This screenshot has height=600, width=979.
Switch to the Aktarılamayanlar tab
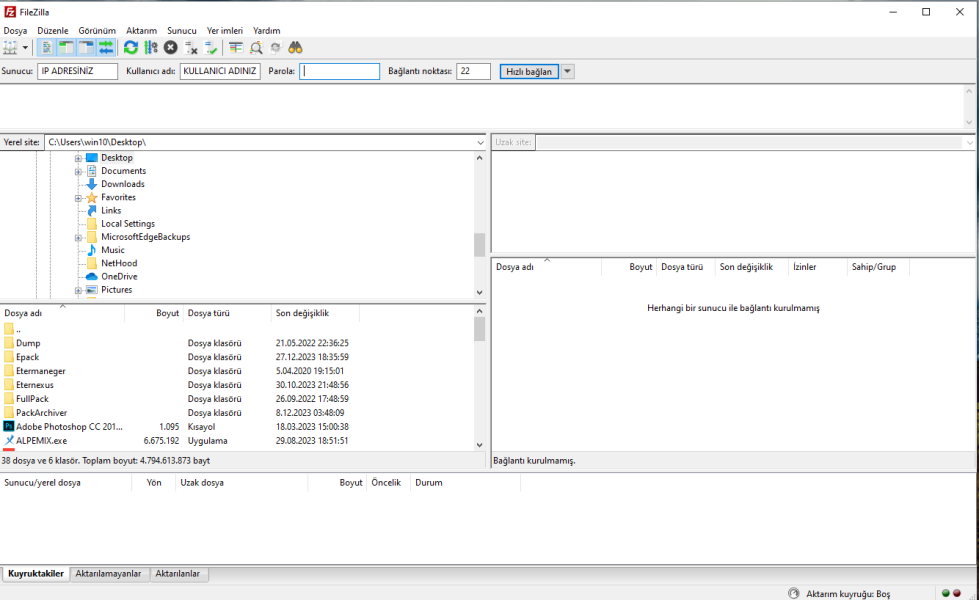click(109, 574)
